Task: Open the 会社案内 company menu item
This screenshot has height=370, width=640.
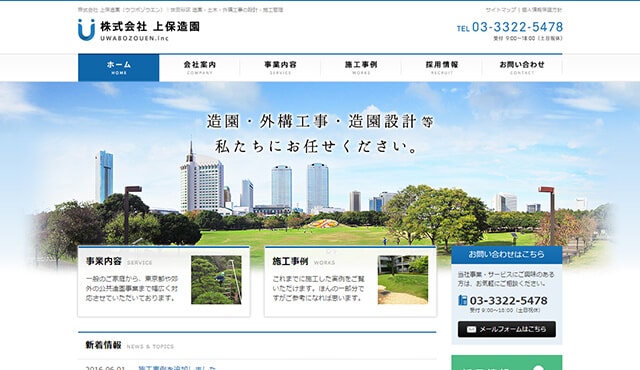Action: coord(200,68)
